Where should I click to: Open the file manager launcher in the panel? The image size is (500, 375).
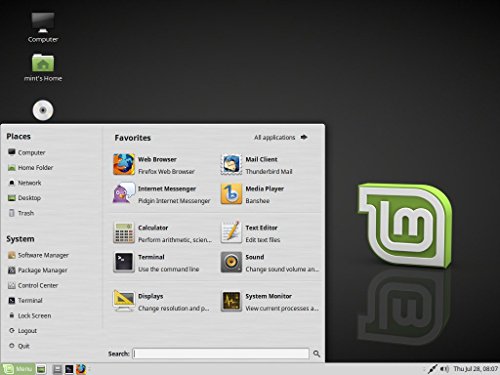(57, 369)
